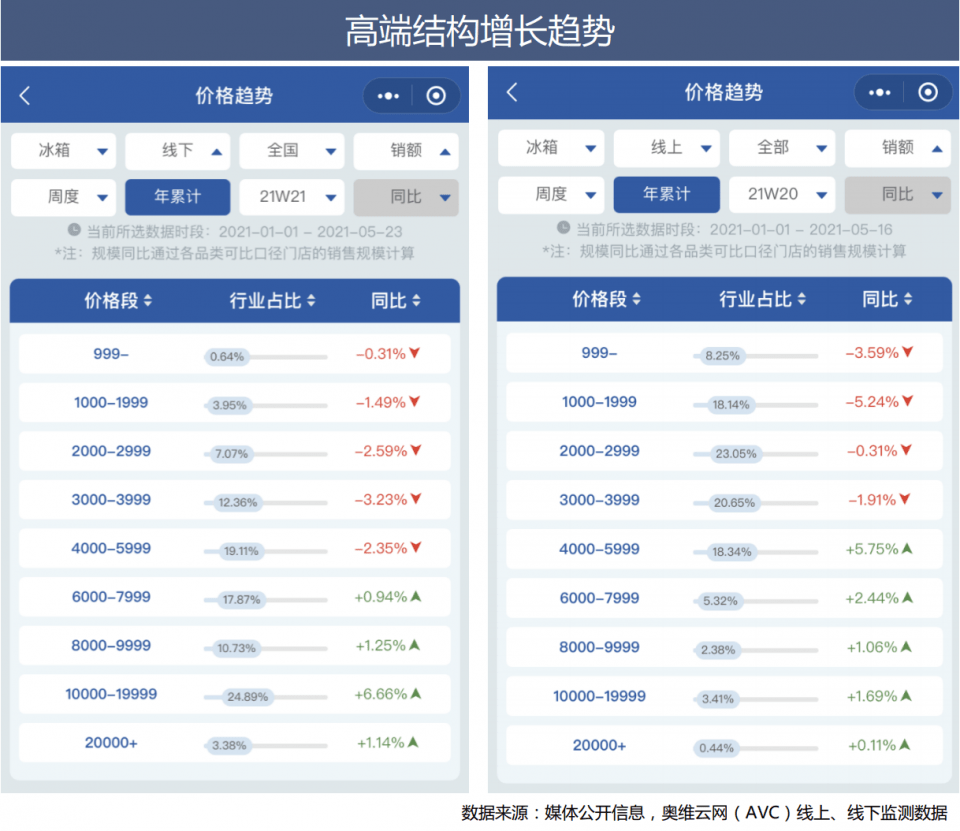Go back using left panel back arrow

pyautogui.click(x=24, y=96)
